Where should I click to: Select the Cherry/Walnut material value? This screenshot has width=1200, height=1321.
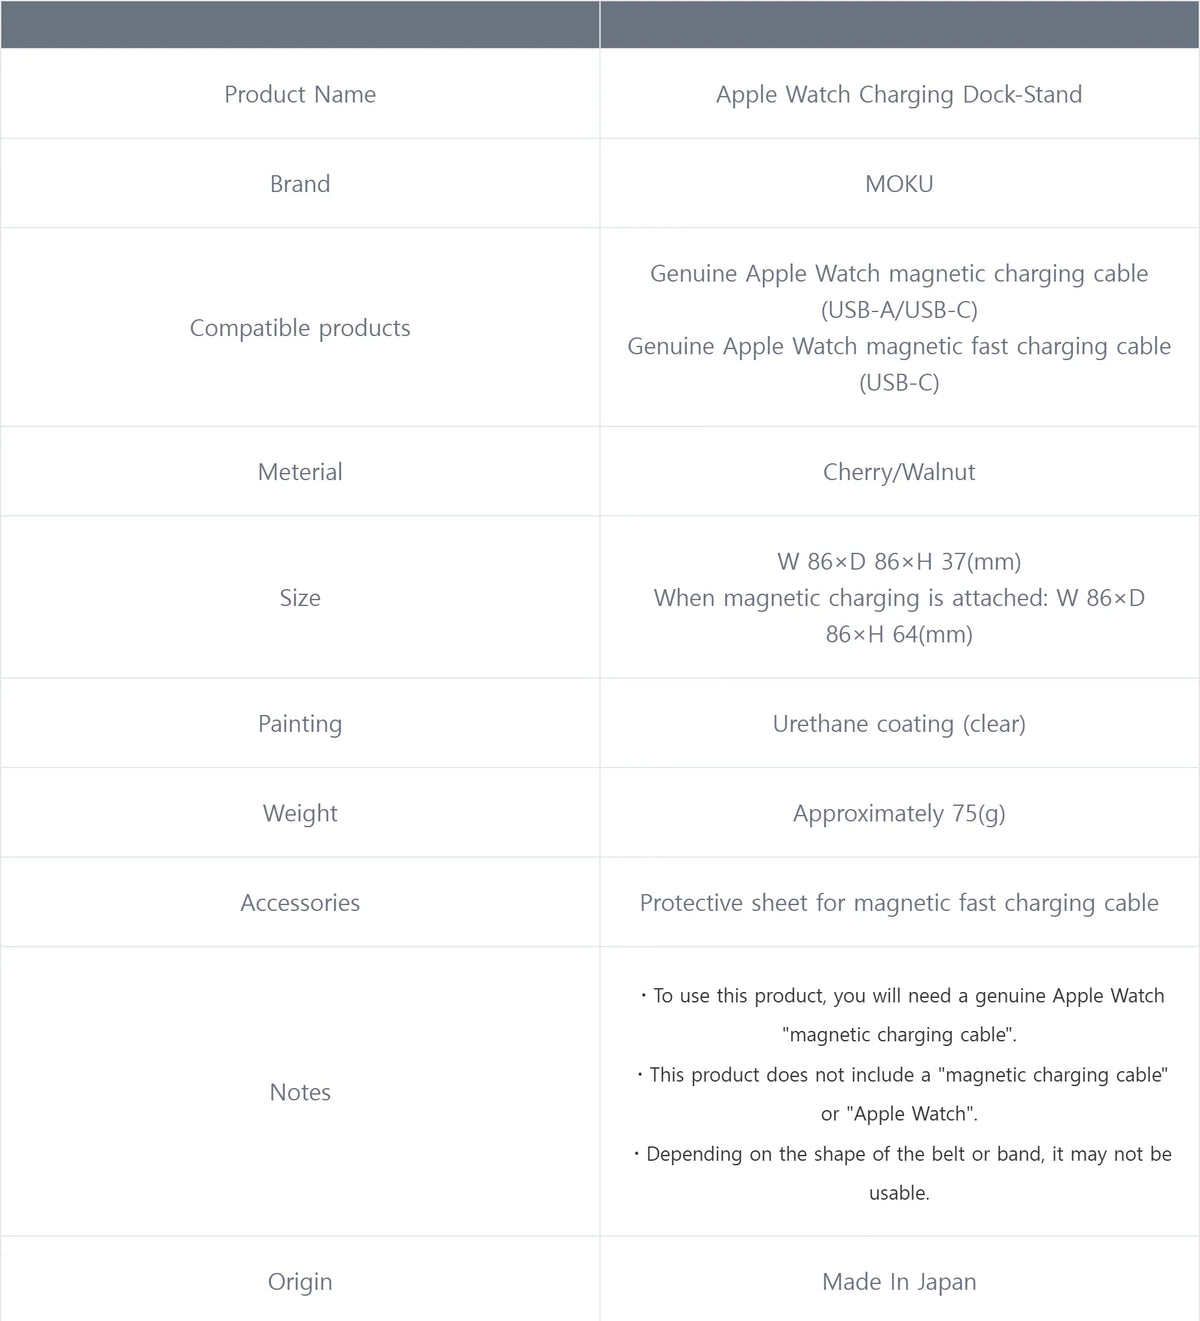point(899,472)
